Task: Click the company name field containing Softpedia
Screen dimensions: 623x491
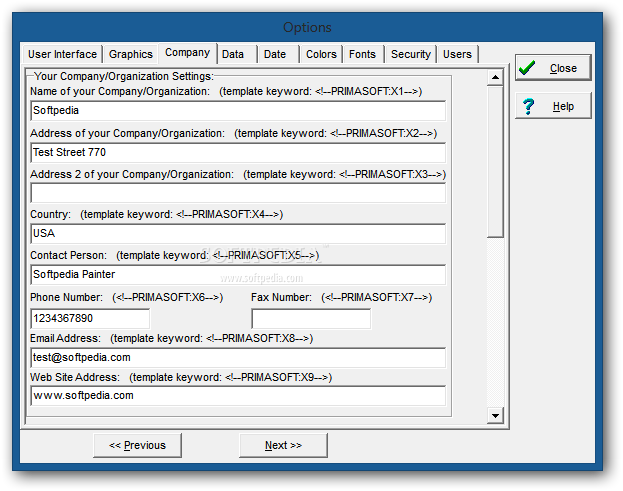Action: (238, 110)
